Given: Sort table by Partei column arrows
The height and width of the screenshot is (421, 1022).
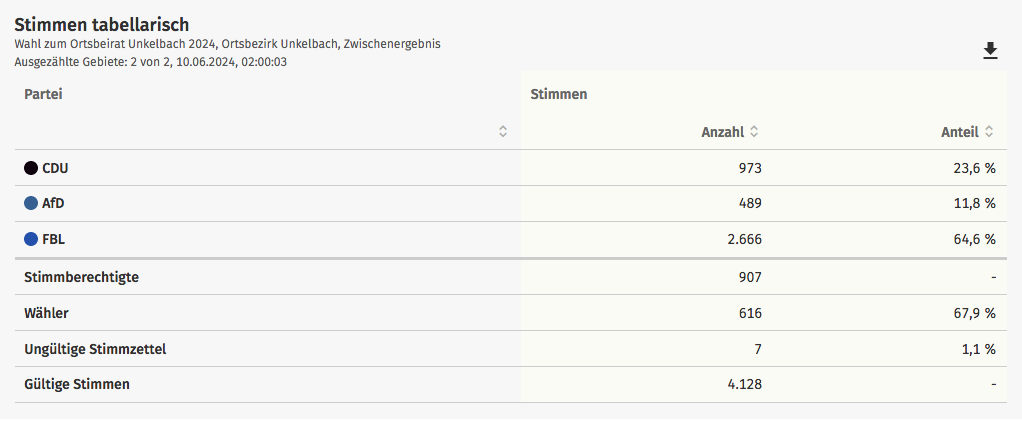Looking at the screenshot, I should coord(503,132).
